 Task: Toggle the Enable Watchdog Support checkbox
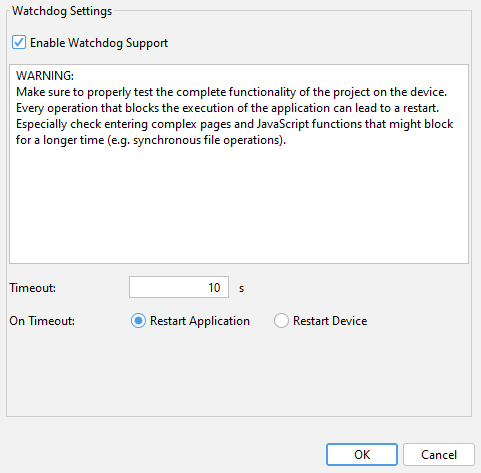point(19,43)
